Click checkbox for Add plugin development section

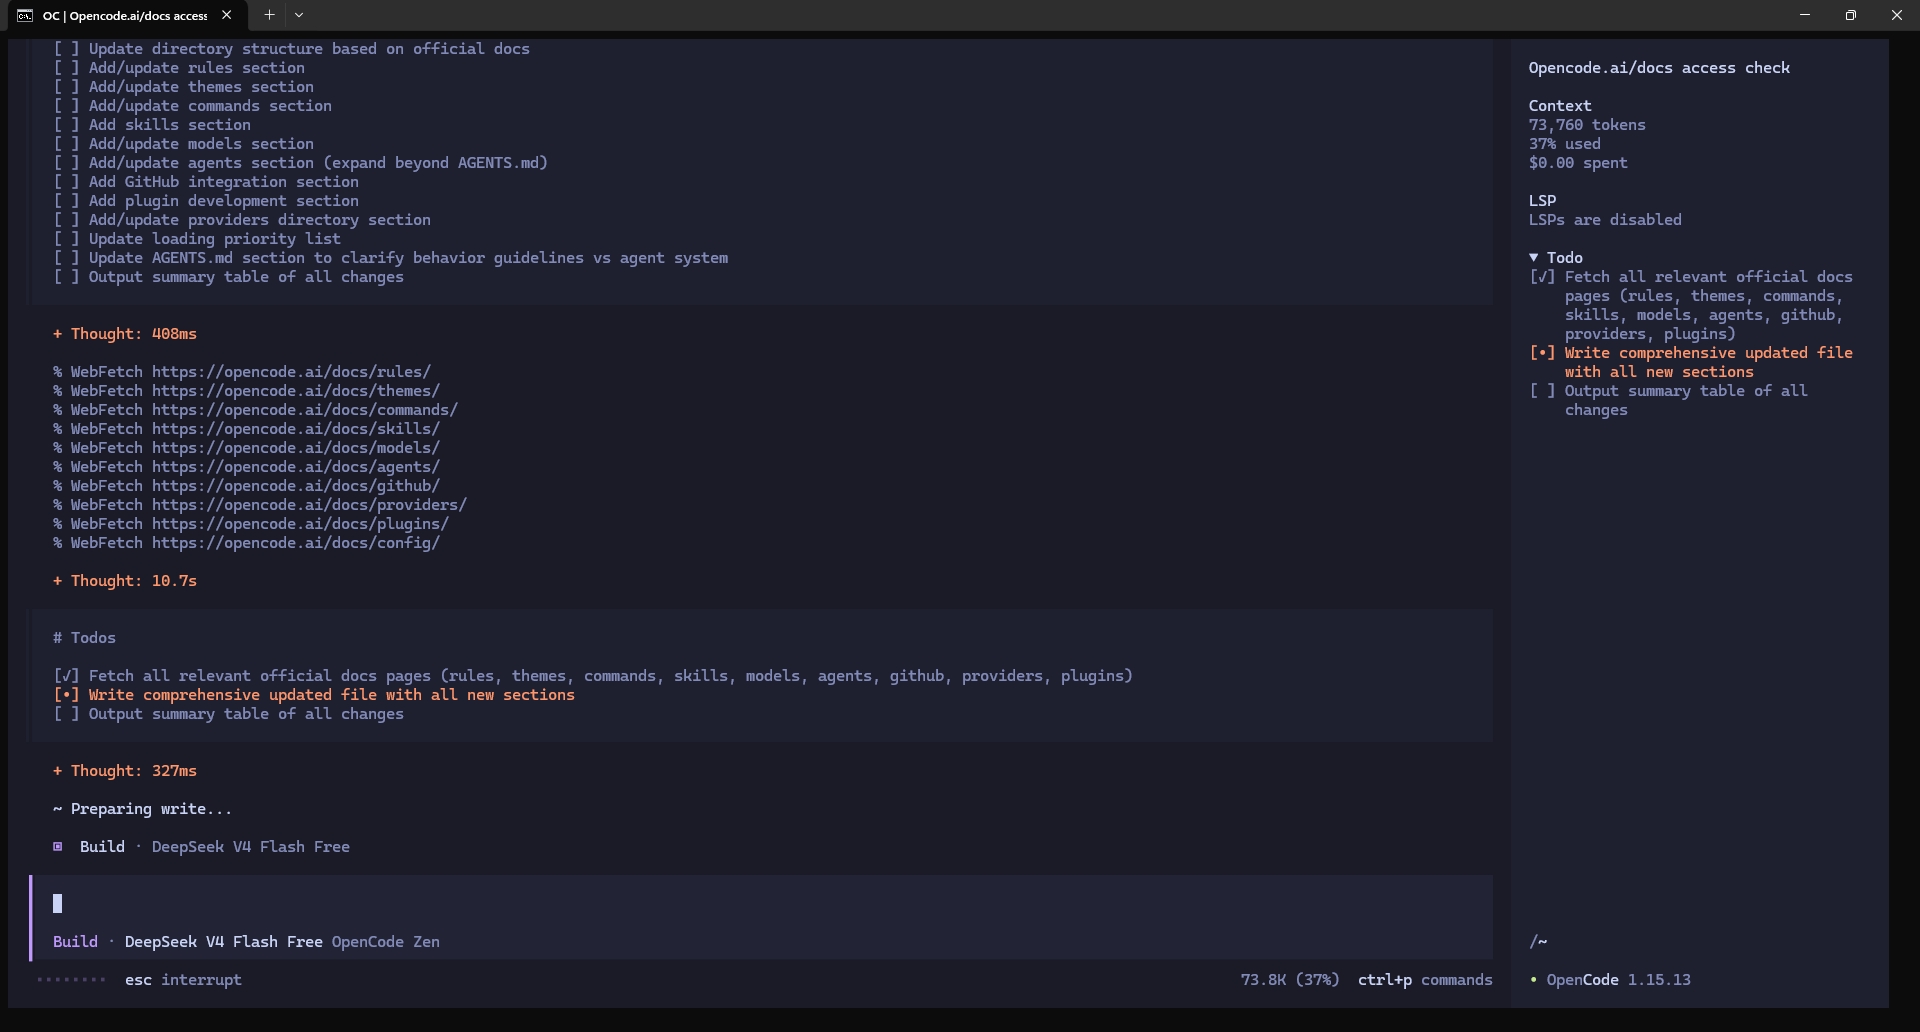pyautogui.click(x=66, y=201)
